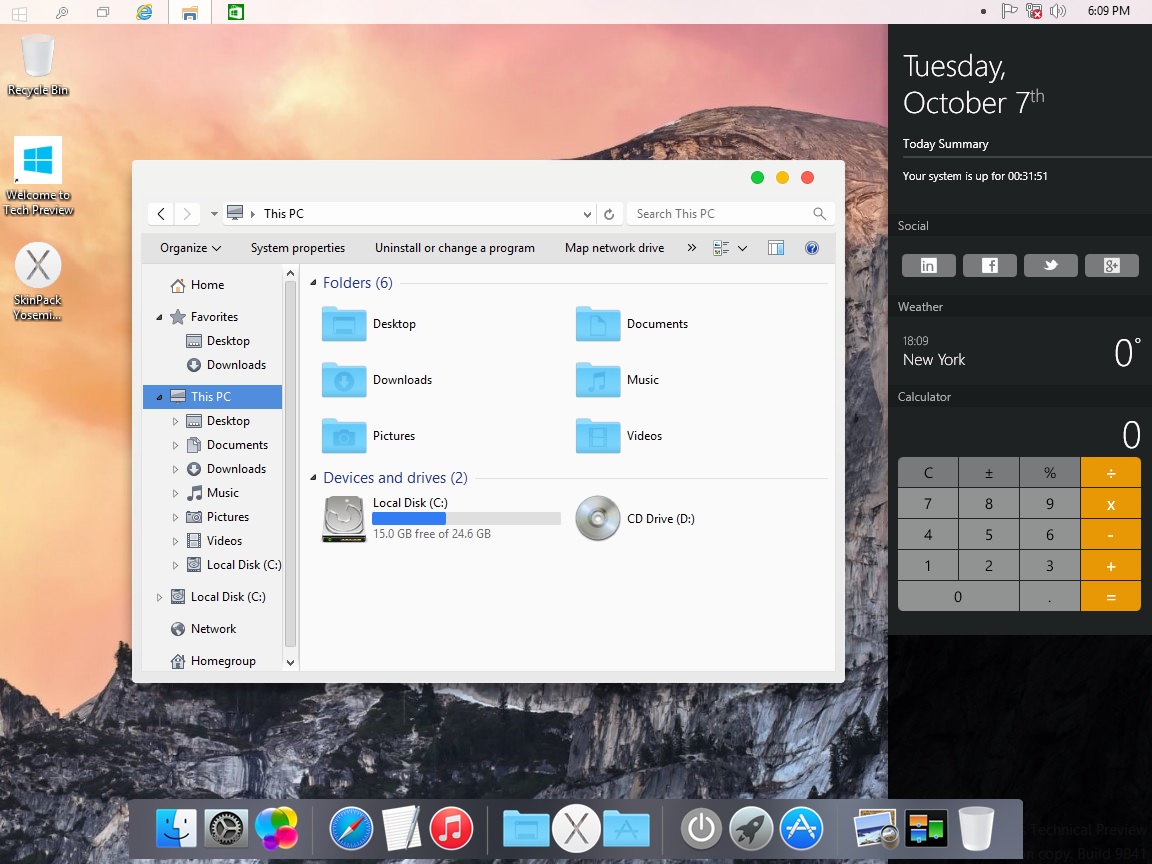This screenshot has width=1152, height=864.
Task: Click the Explorer Help question mark icon
Action: coord(812,247)
